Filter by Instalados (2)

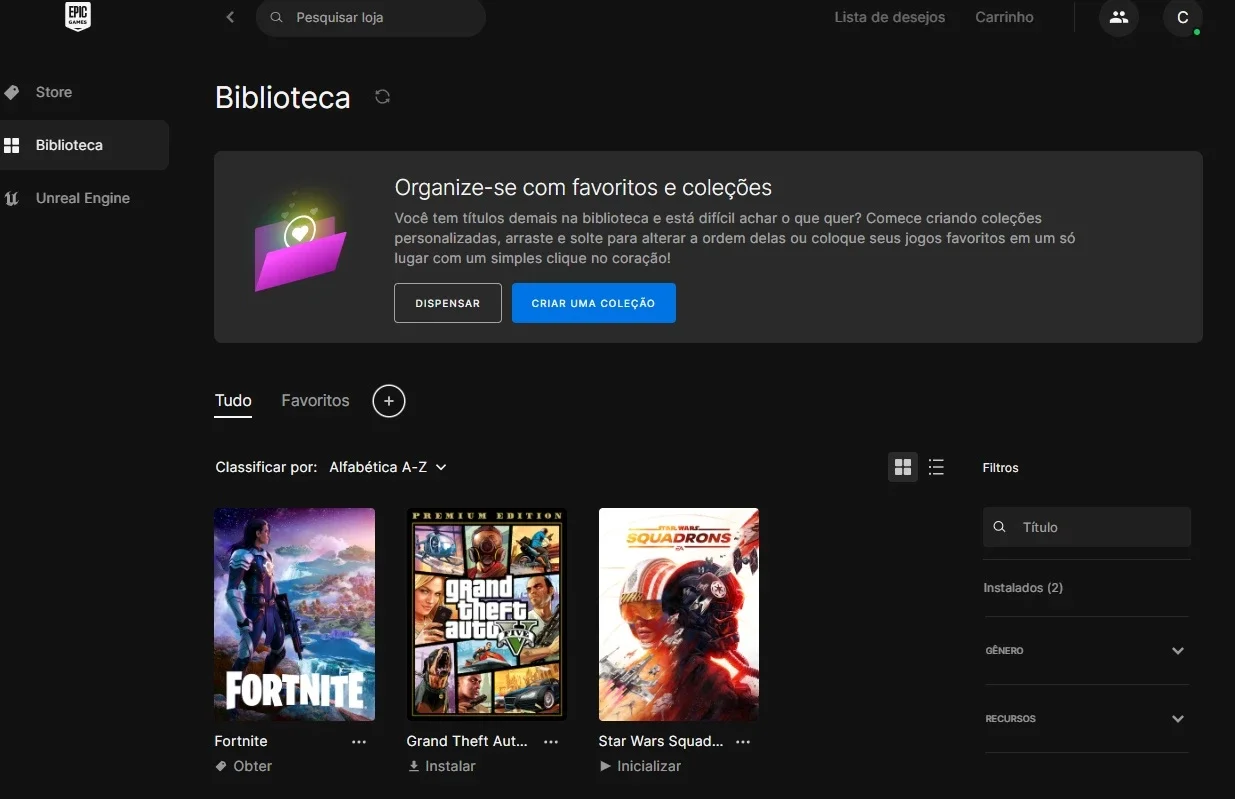[1023, 588]
